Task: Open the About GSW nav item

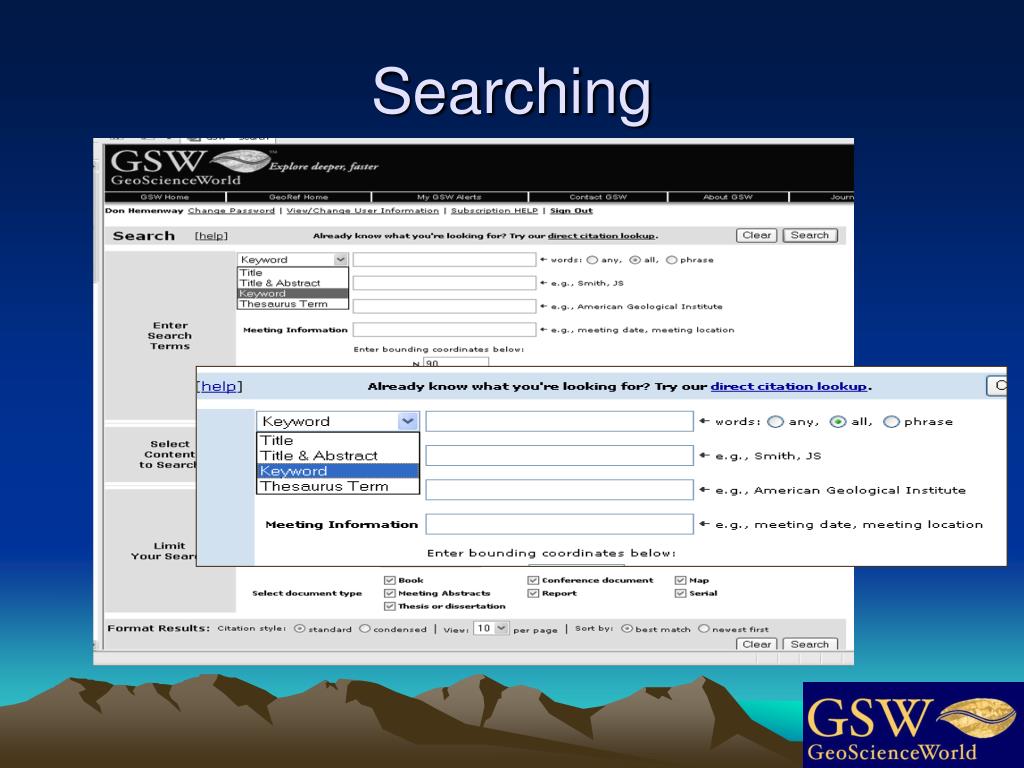Action: [728, 197]
